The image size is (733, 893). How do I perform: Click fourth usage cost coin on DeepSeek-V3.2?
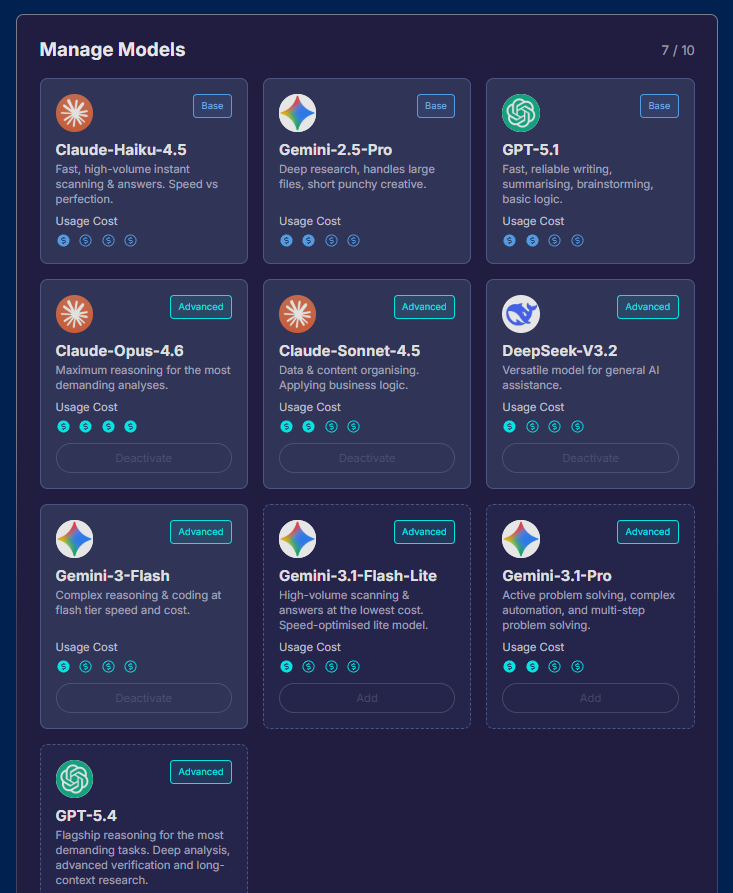pos(578,427)
